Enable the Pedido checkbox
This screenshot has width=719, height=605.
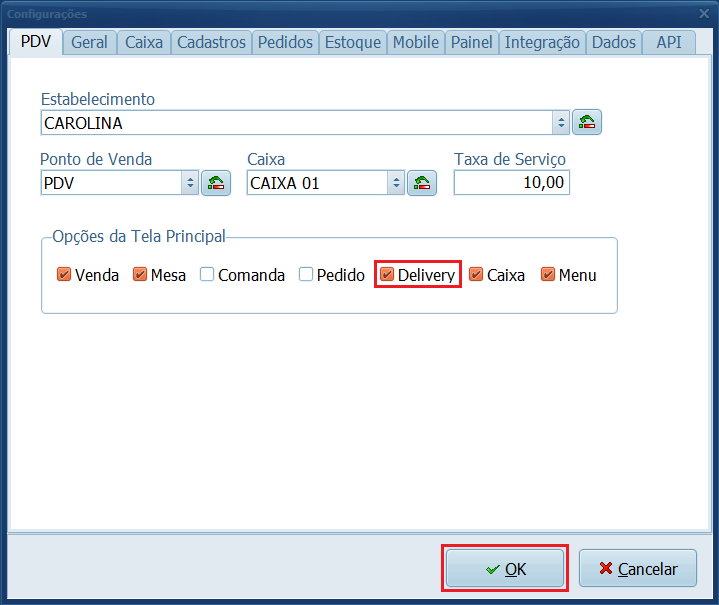pyautogui.click(x=306, y=275)
